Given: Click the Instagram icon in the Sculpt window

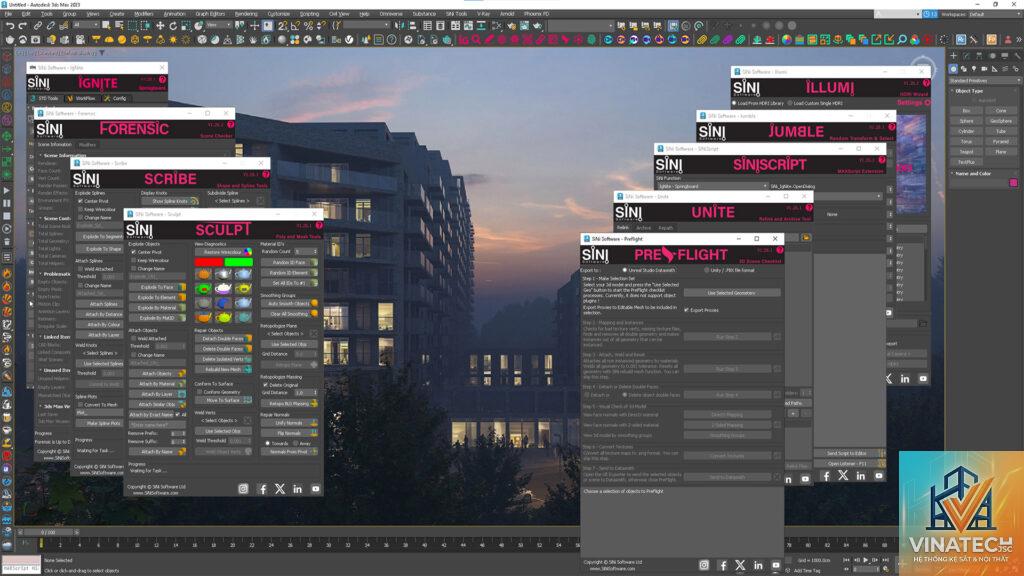Looking at the screenshot, I should [x=243, y=488].
